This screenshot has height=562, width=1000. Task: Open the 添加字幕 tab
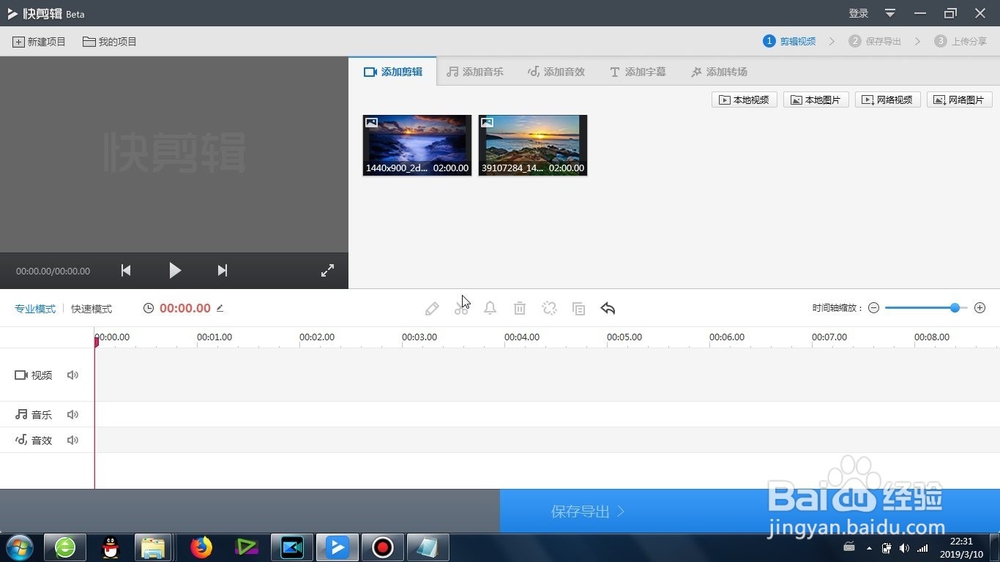[637, 71]
